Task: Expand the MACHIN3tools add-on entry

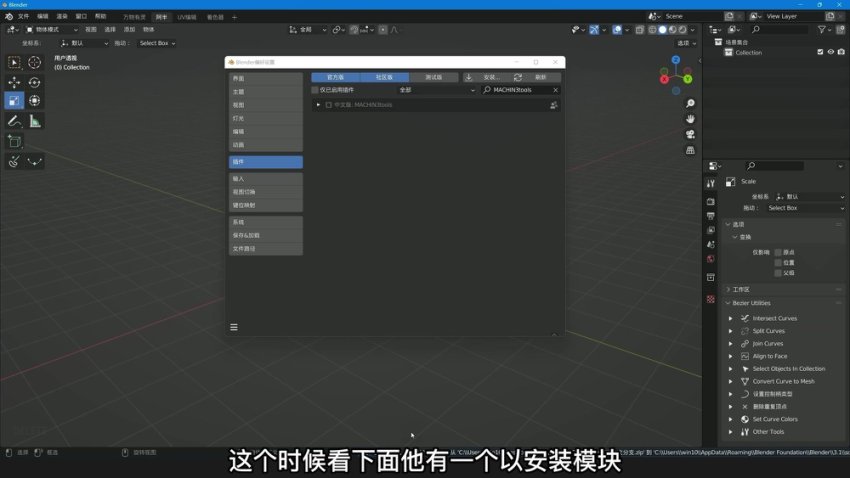Action: coord(317,105)
